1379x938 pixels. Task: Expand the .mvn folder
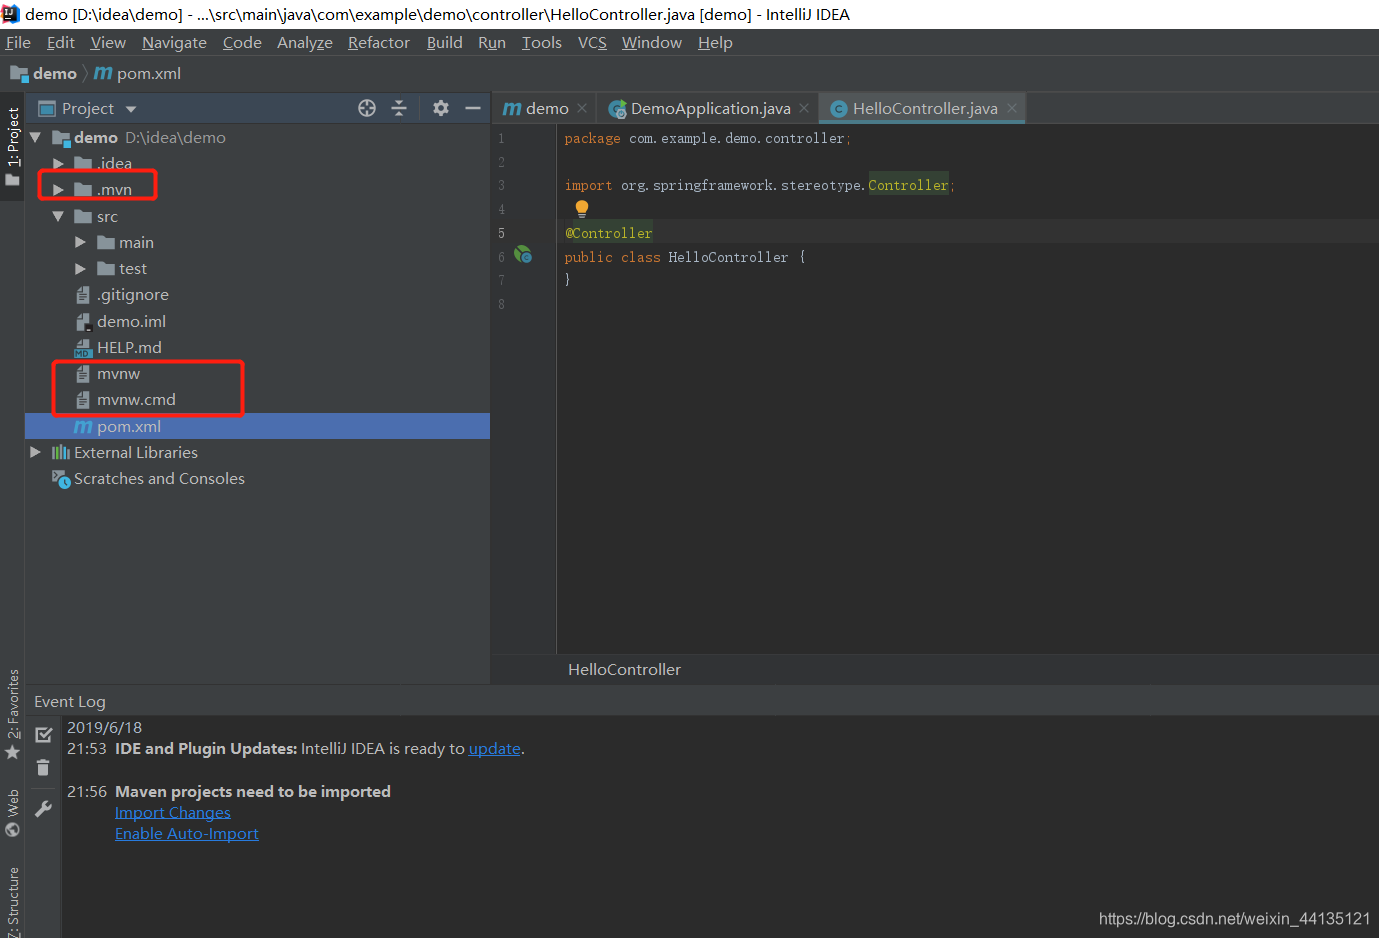(59, 189)
